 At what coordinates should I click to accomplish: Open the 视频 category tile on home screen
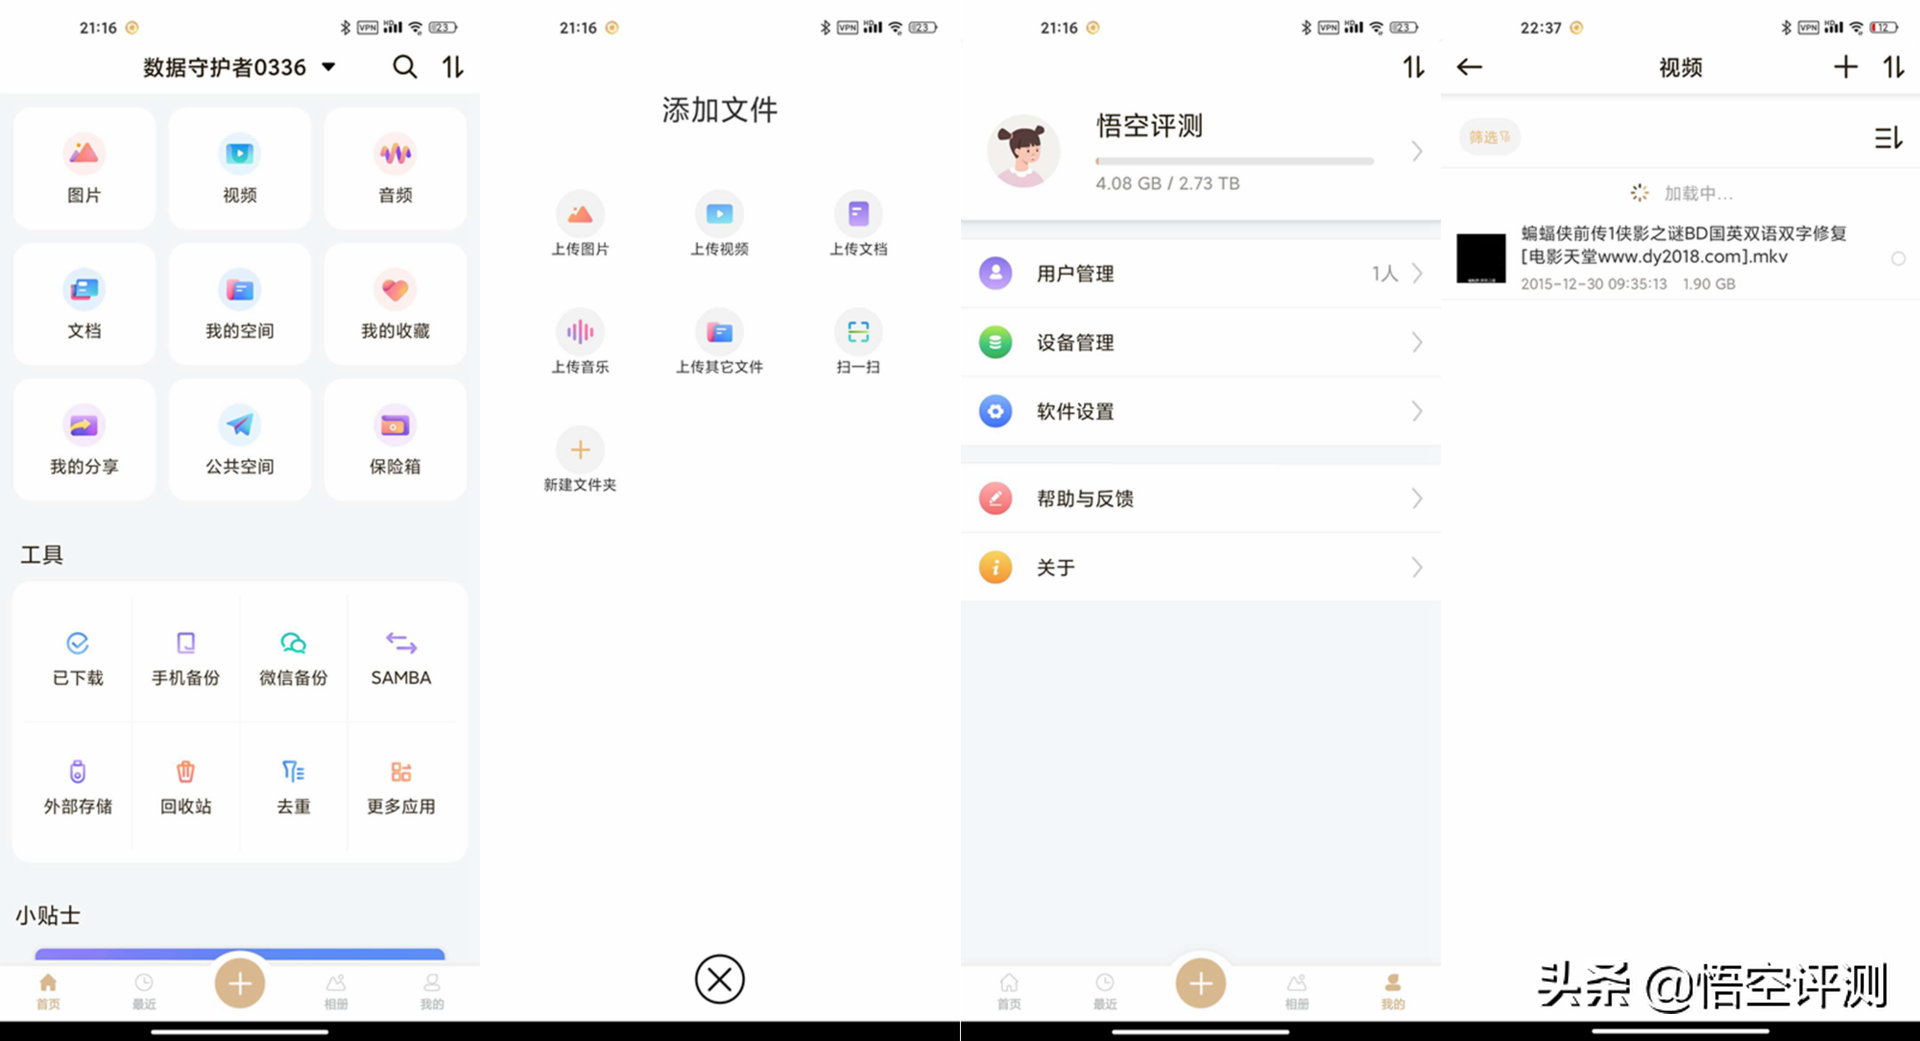pyautogui.click(x=240, y=168)
